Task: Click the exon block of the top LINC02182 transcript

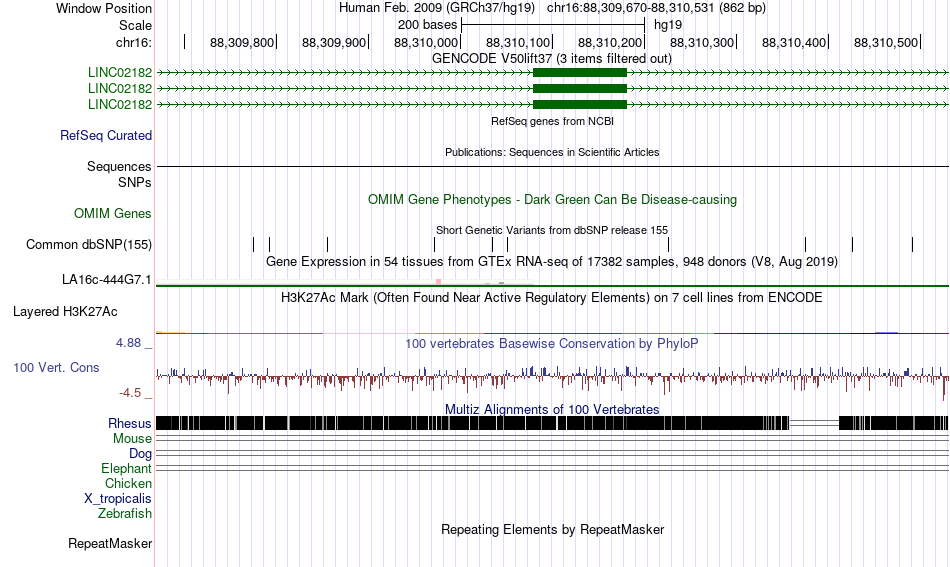Action: pyautogui.click(x=580, y=73)
